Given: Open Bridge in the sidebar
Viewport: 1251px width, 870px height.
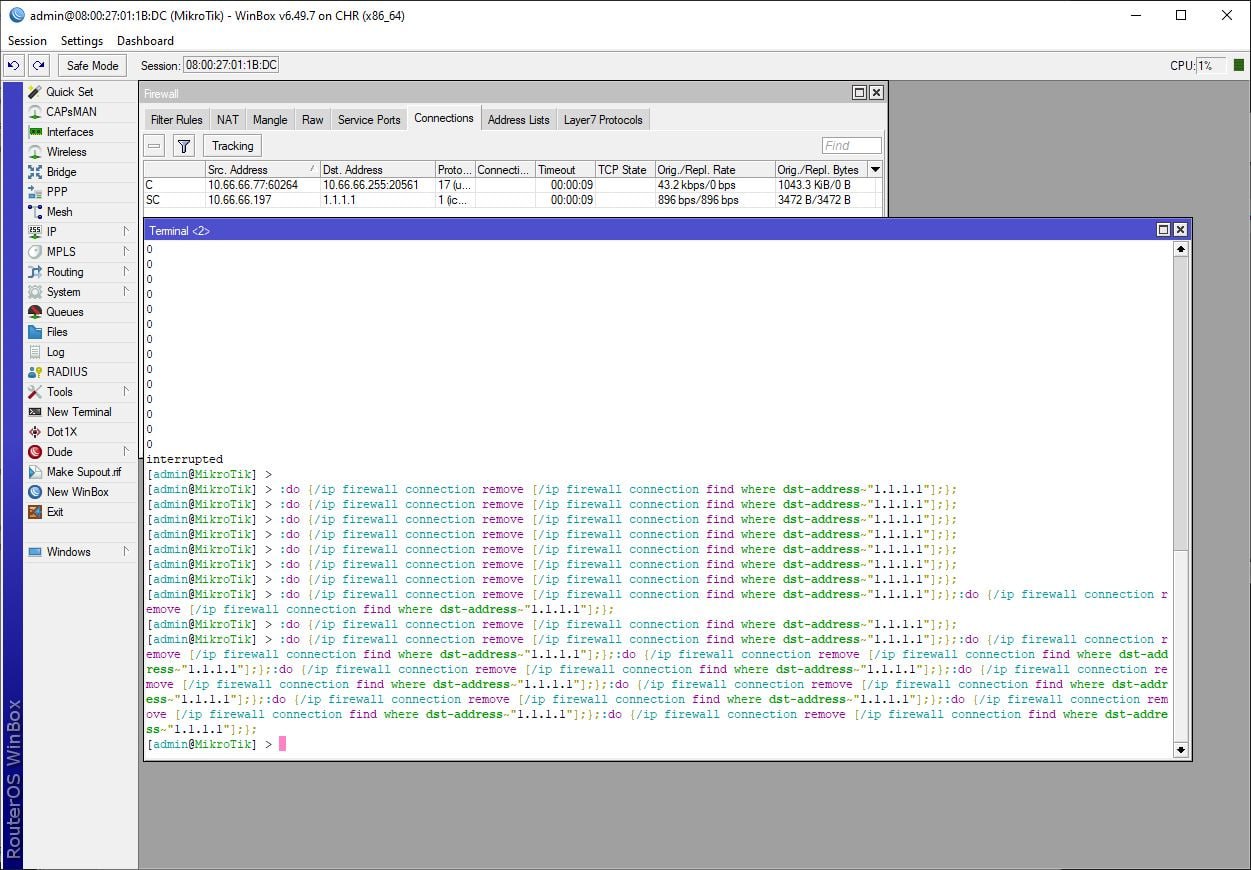Looking at the screenshot, I should coord(61,172).
